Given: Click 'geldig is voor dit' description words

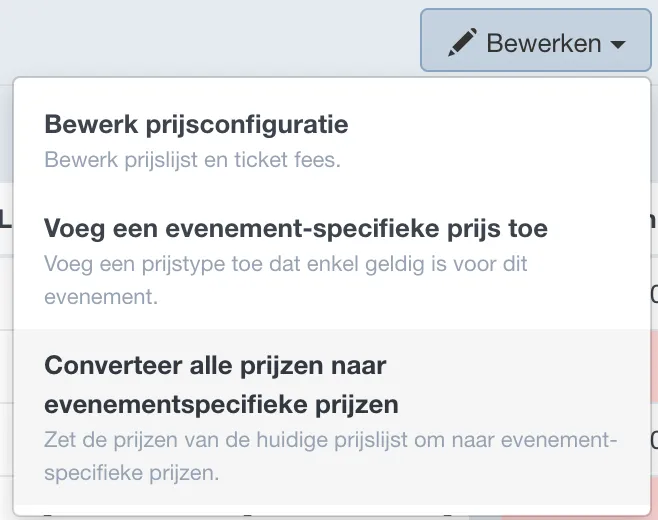Looking at the screenshot, I should [x=446, y=264].
